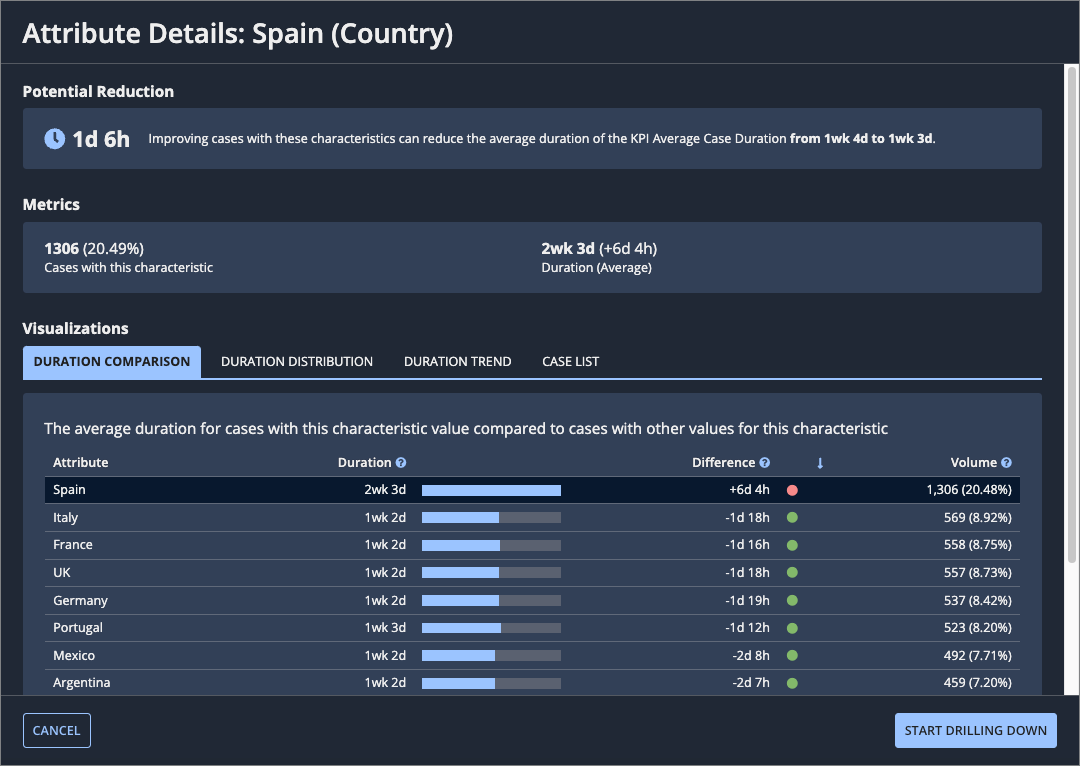Click the 492 (7.71%) volume value

coord(977,655)
